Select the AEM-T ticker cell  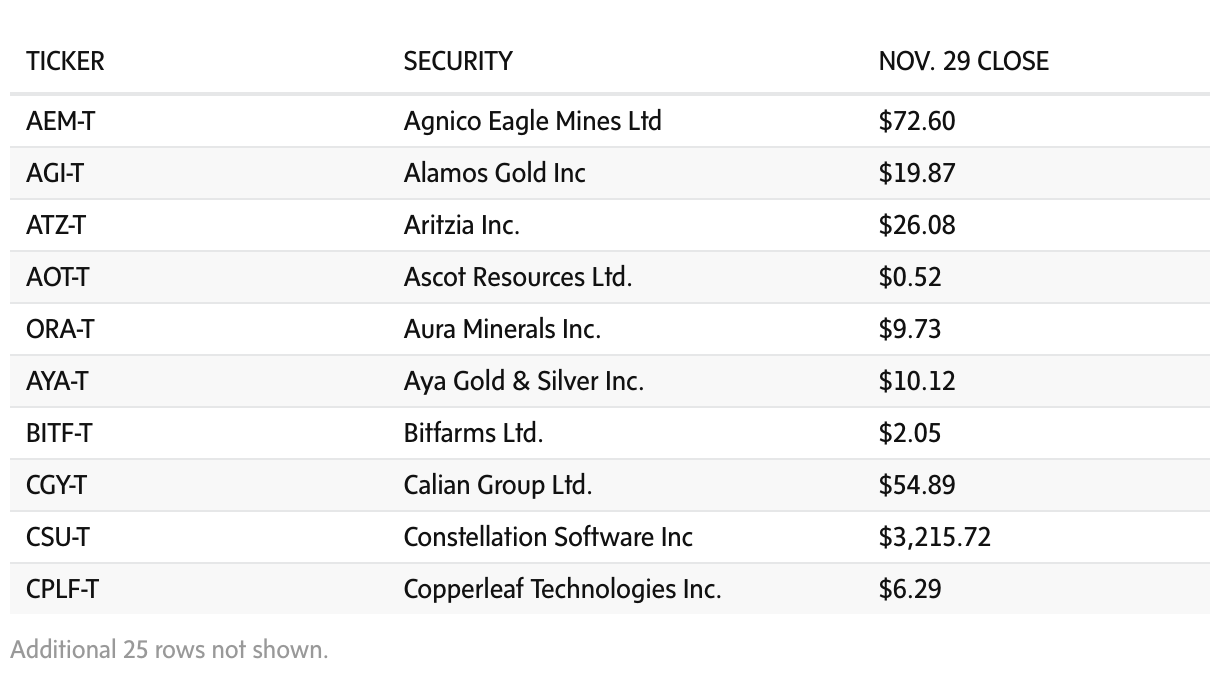(61, 121)
